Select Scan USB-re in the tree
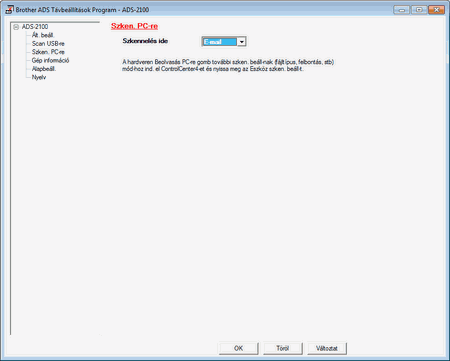This screenshot has height=361, width=450. click(48, 44)
